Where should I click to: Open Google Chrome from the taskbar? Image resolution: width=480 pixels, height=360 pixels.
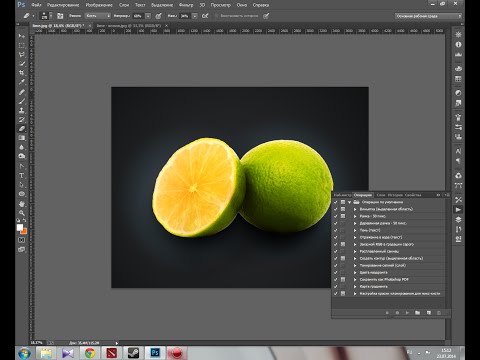pos(89,353)
